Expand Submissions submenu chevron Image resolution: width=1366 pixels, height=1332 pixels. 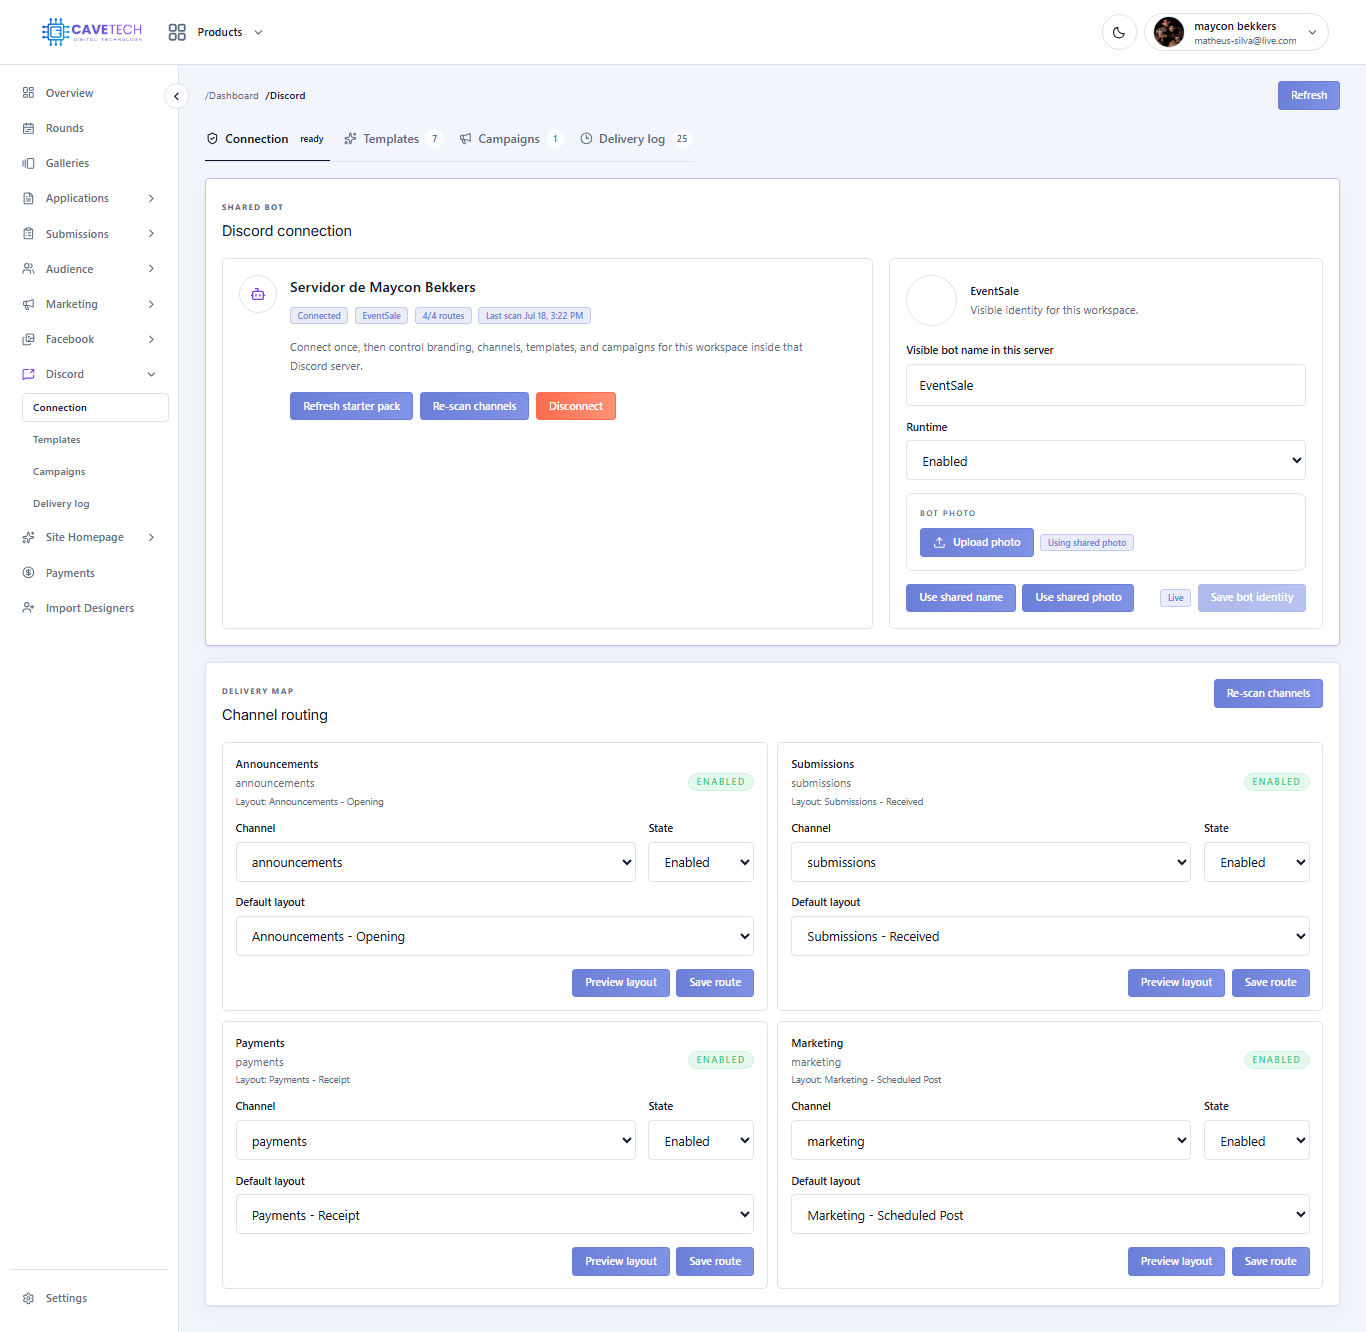[151, 234]
